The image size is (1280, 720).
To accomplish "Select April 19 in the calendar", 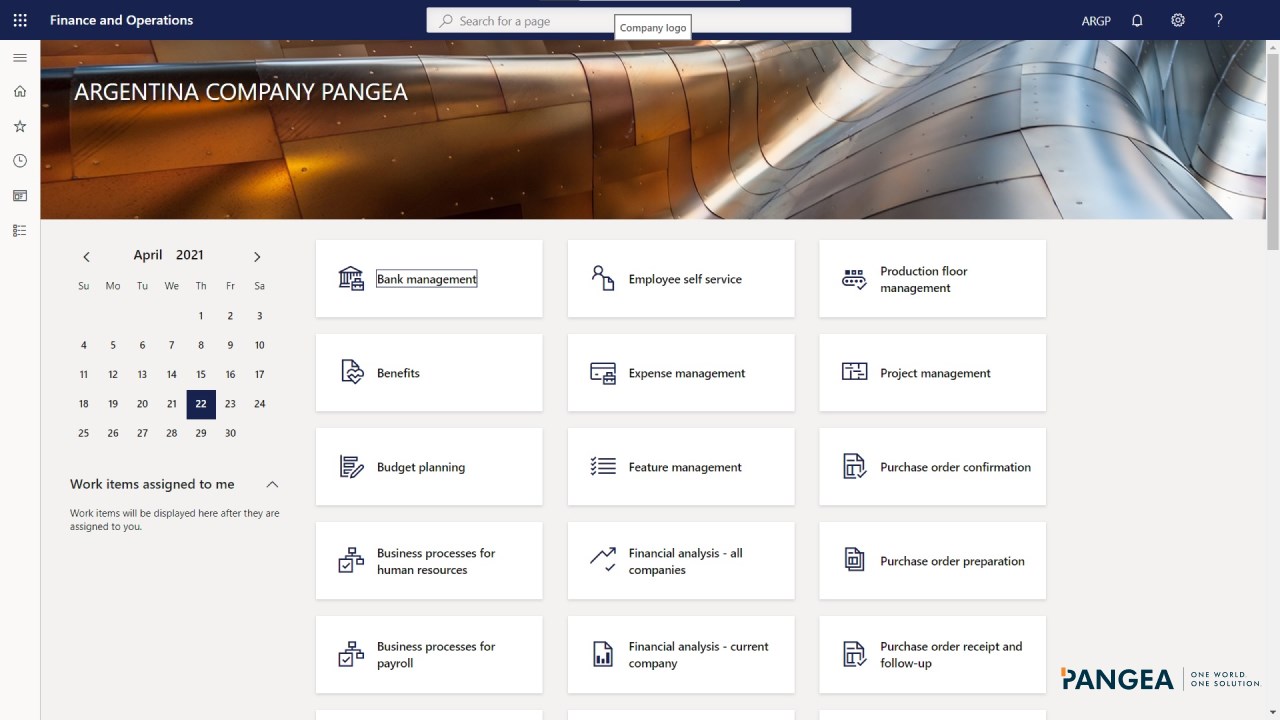I will [113, 404].
